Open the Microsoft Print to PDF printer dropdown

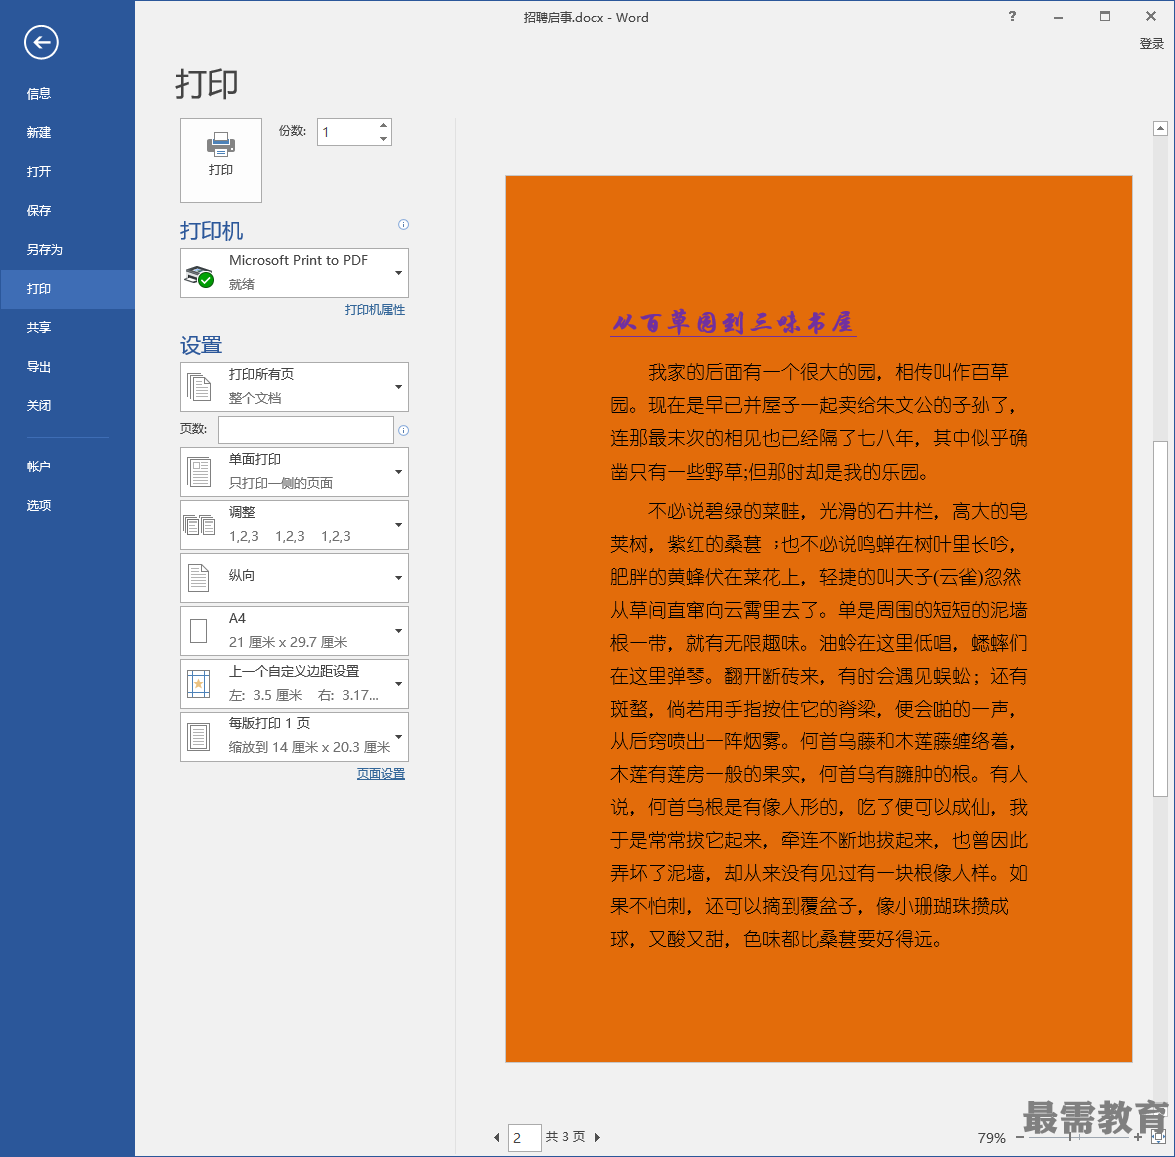(x=294, y=273)
